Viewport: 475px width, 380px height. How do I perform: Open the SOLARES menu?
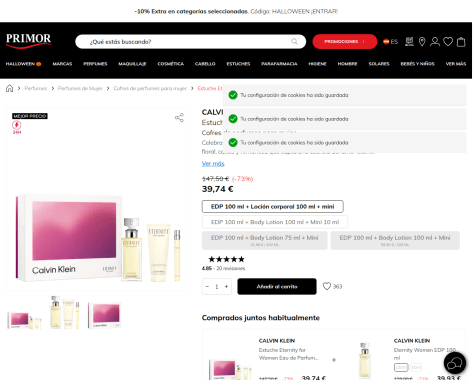click(x=379, y=64)
